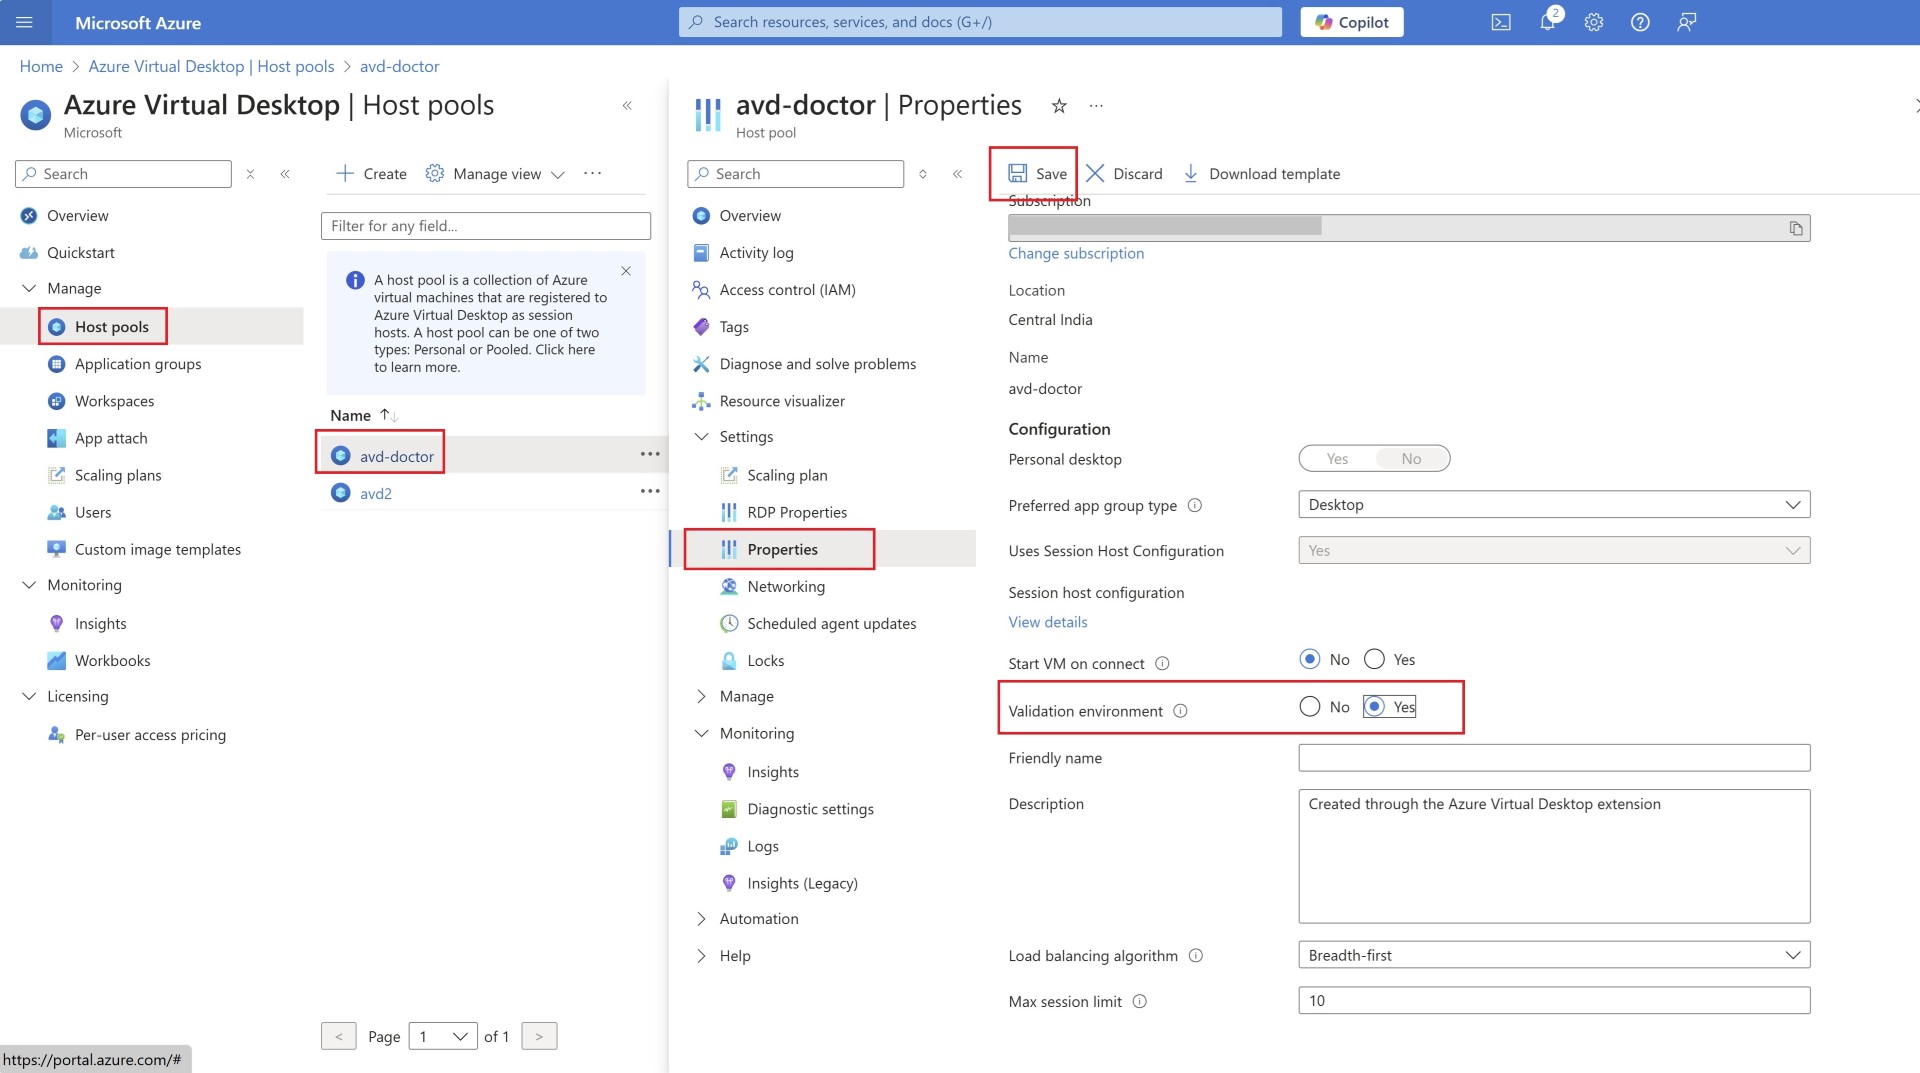The image size is (1920, 1073).
Task: Open Scheduled agent updates
Action: [x=831, y=623]
